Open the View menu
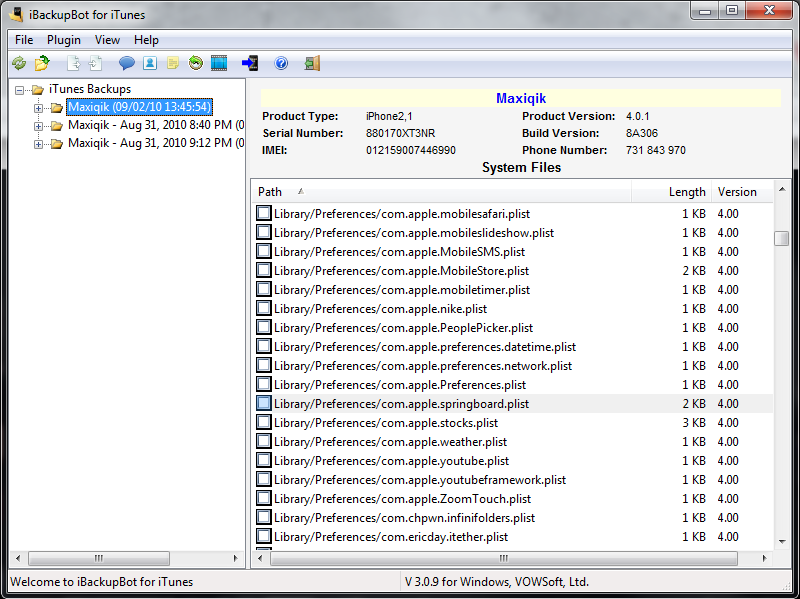The height and width of the screenshot is (599, 800). click(107, 40)
